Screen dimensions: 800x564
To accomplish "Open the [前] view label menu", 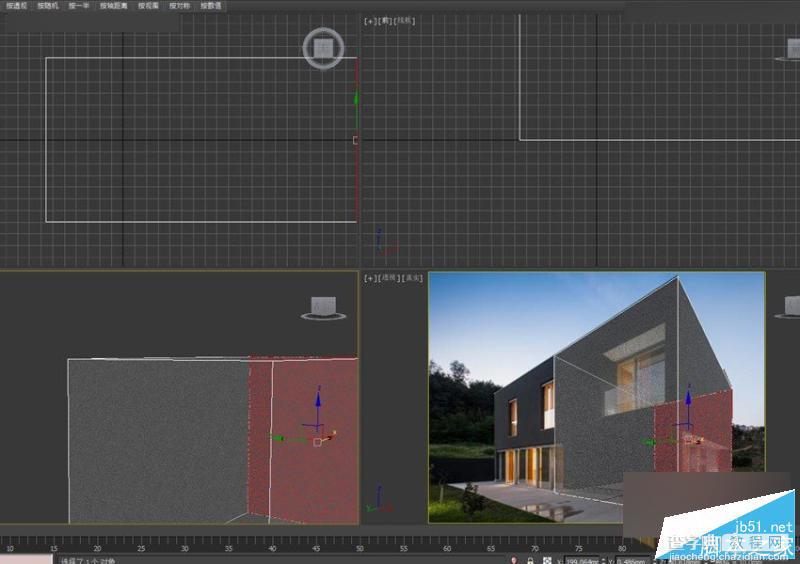I will (386, 21).
